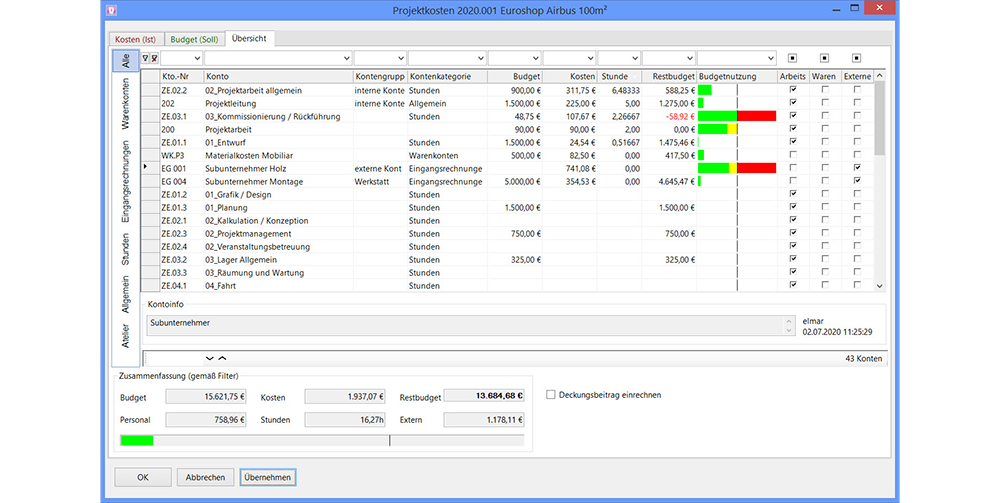Select the Stunden vertical tab

pyautogui.click(x=126, y=249)
